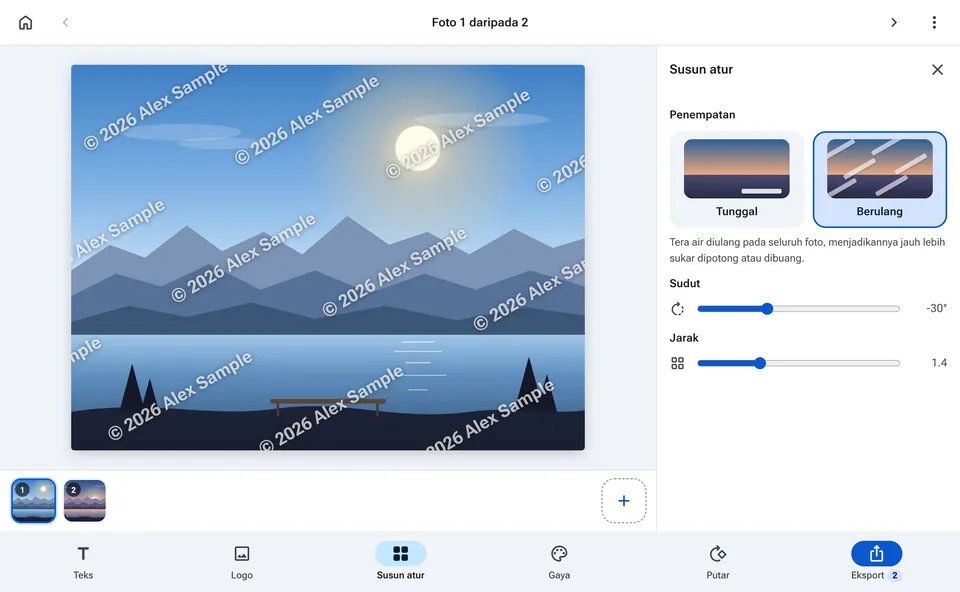Open the Susun atur tab
The width and height of the screenshot is (960, 592).
(x=400, y=561)
